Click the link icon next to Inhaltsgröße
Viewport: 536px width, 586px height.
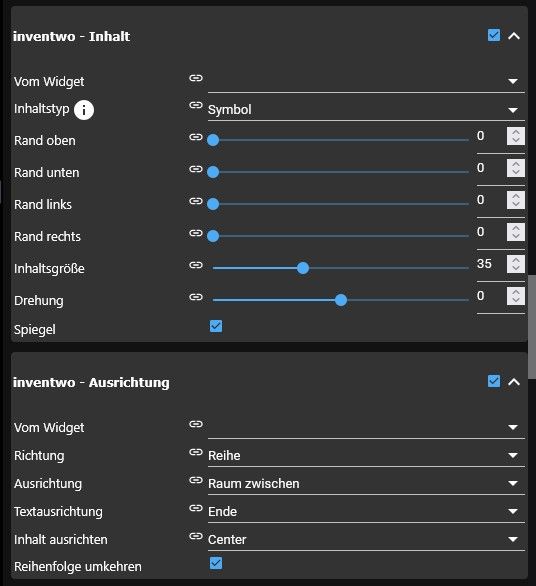tap(195, 265)
